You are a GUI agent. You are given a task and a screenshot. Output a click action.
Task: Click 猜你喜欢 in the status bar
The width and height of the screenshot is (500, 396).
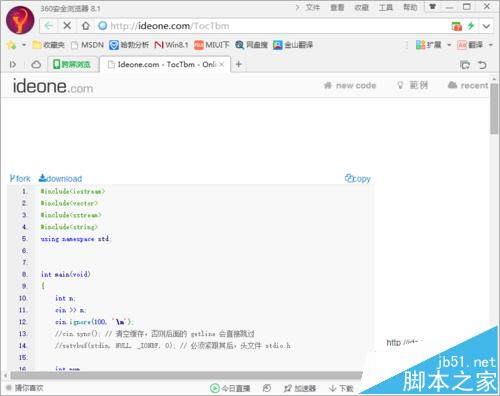(x=25, y=388)
